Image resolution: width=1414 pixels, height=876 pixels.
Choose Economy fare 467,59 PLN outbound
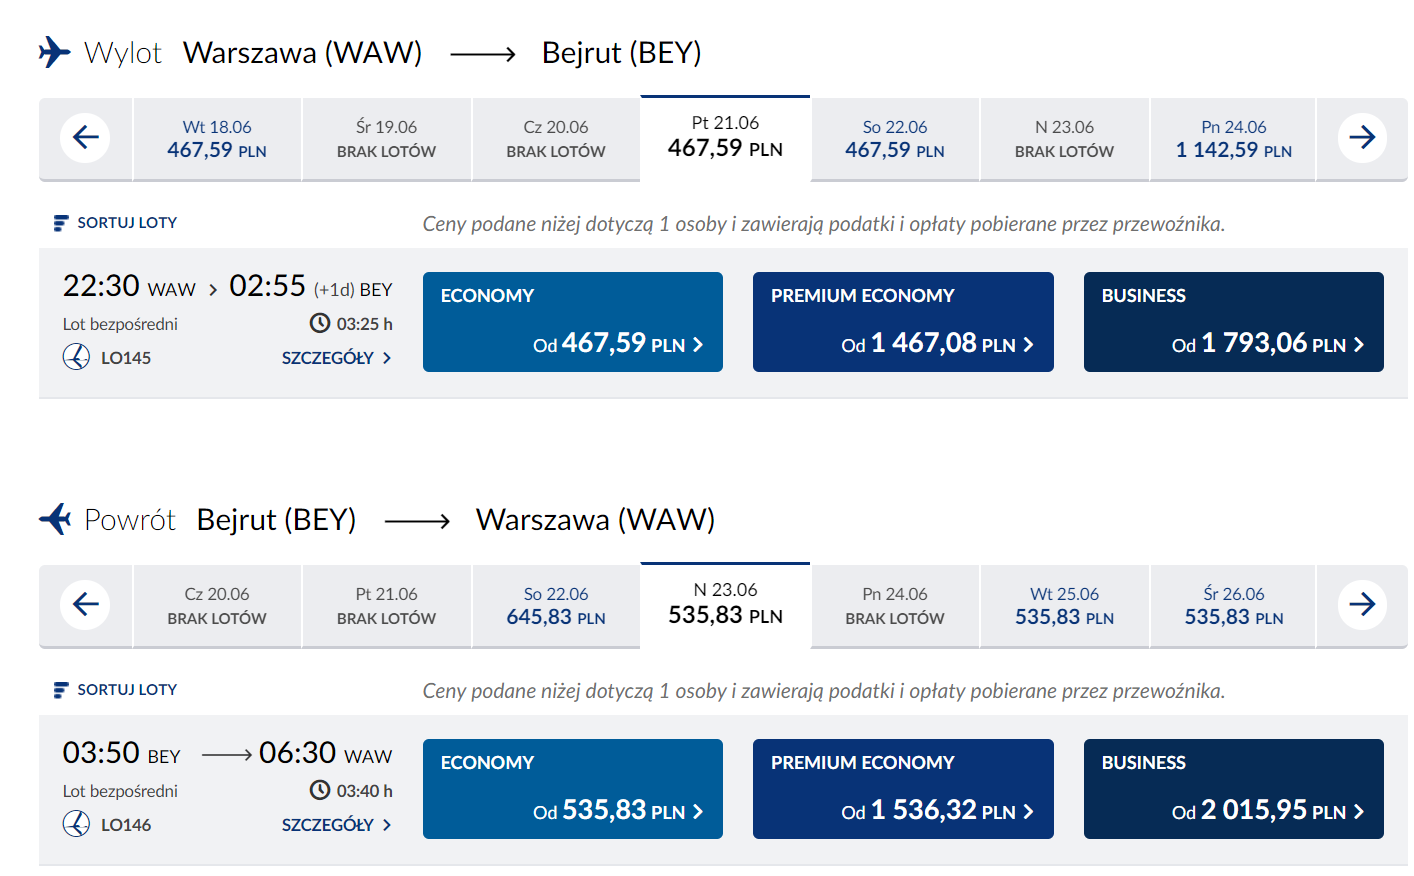tap(573, 322)
